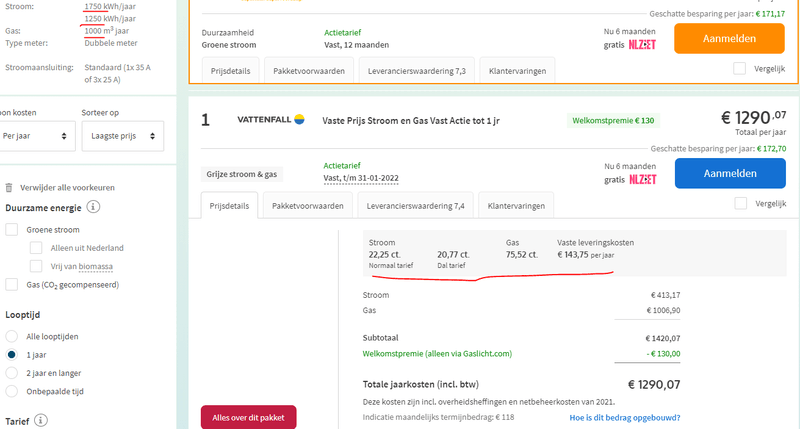Click the Dubbele meter value
The image size is (800, 429).
tap(111, 43)
